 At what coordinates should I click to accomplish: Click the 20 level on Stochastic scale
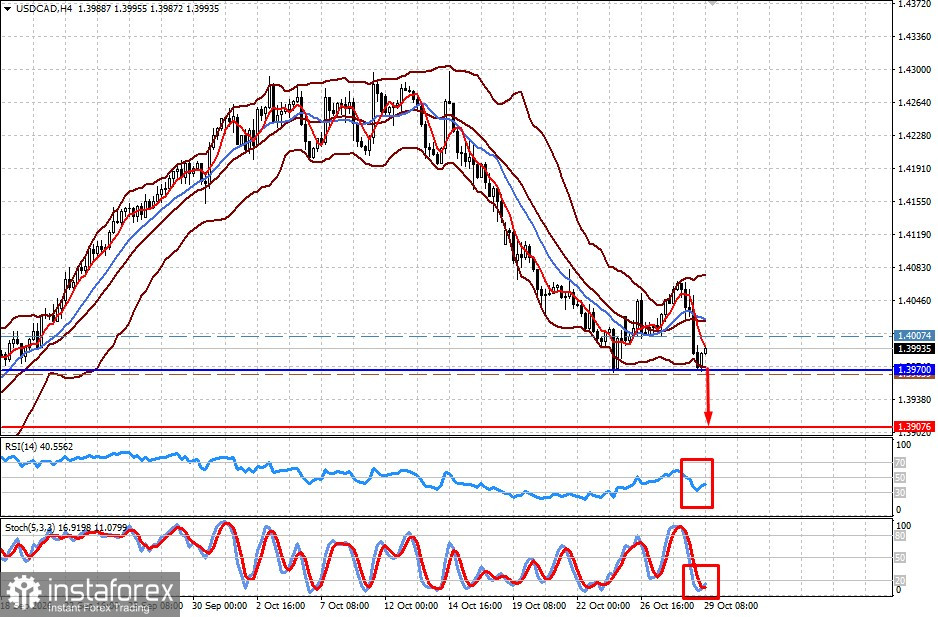900,580
